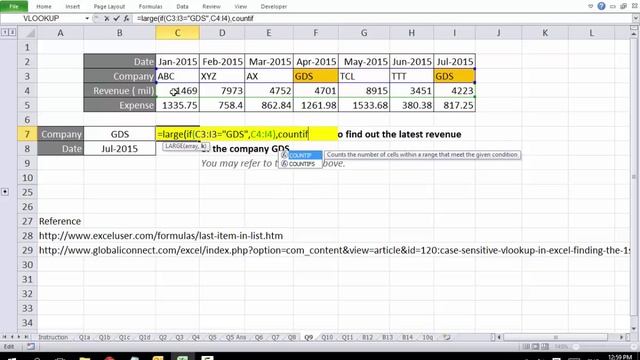Open Excel icon in the taskbar
The height and width of the screenshot is (360, 640).
click(x=182, y=358)
